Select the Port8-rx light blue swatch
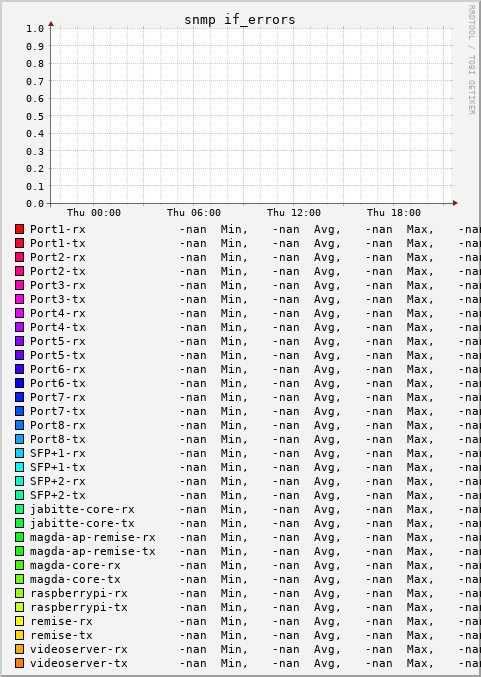The height and width of the screenshot is (677, 481). [19, 425]
